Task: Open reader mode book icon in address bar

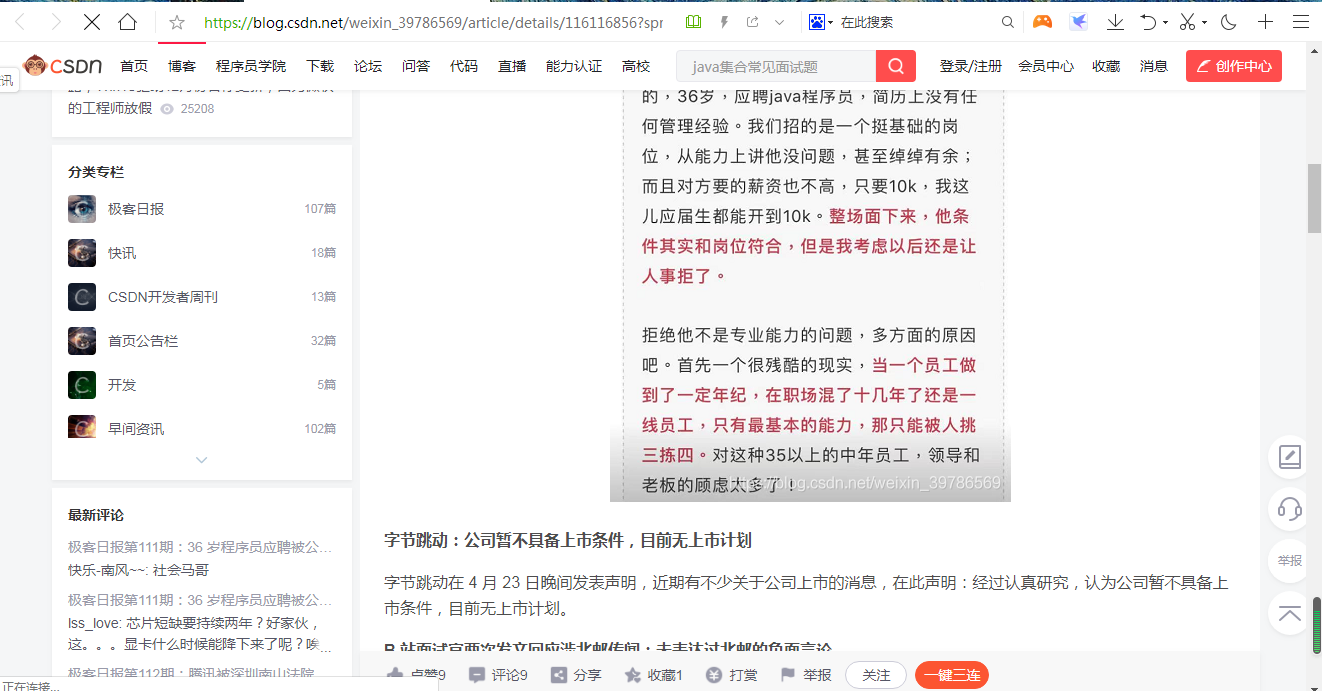Action: tap(694, 22)
